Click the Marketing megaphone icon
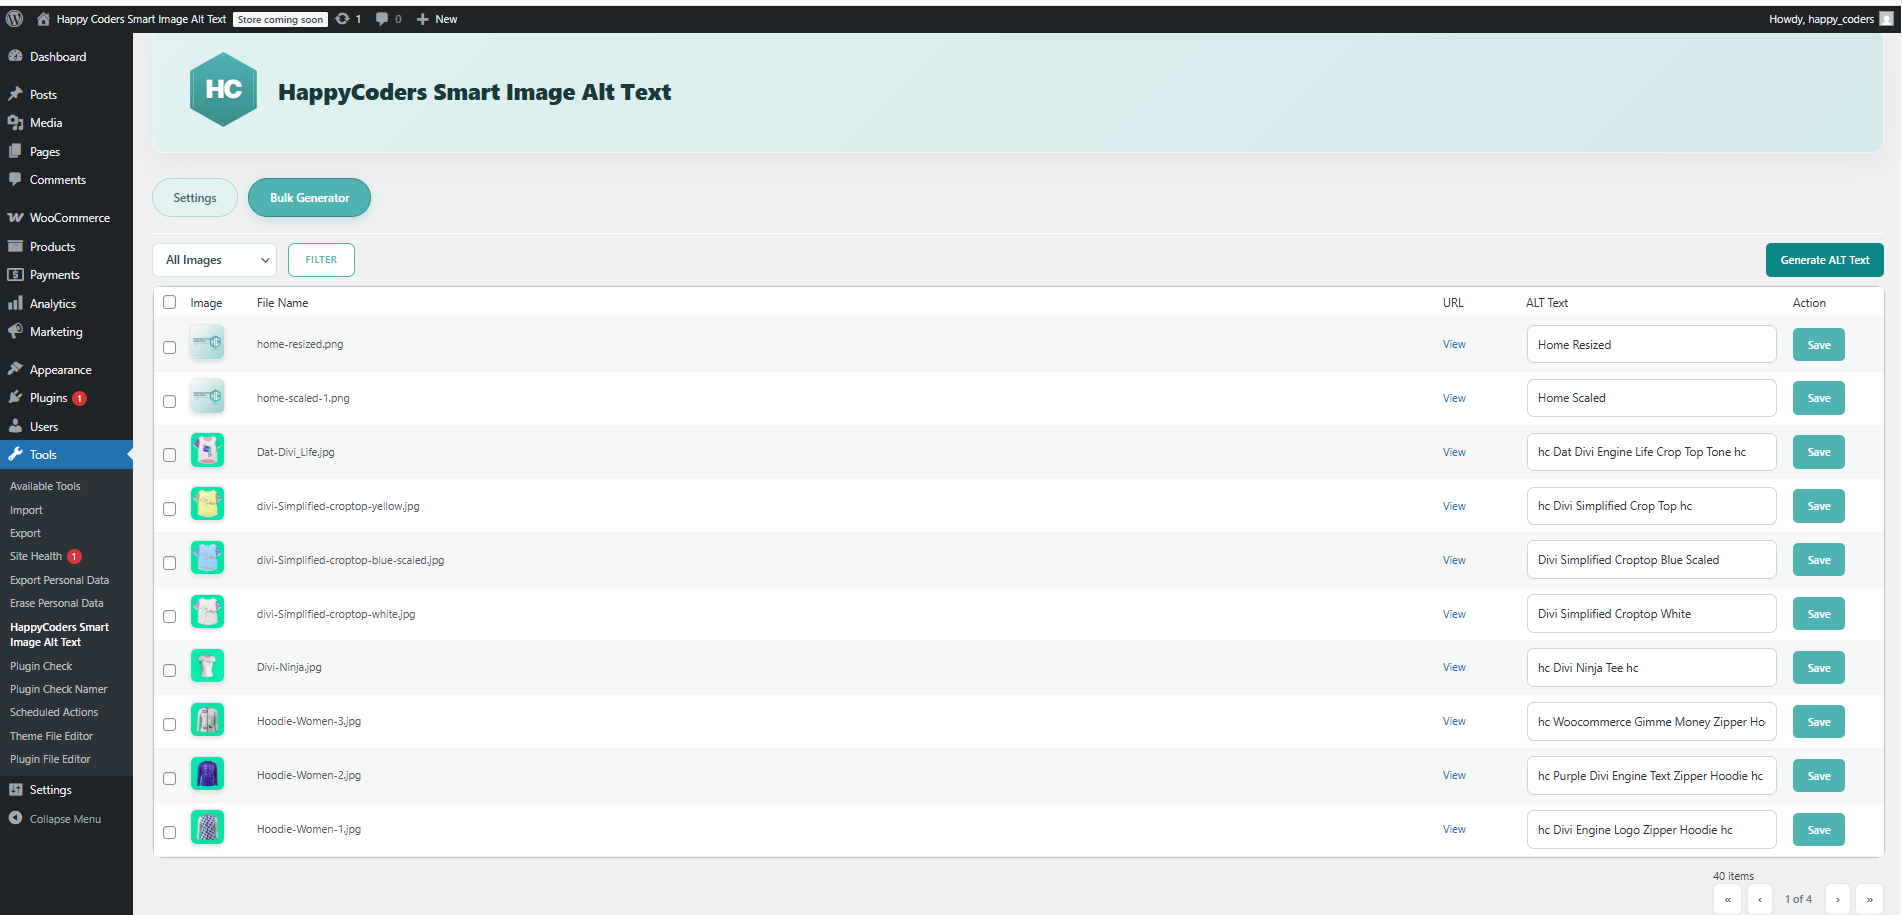Screen dimensions: 1902x915 (15, 331)
